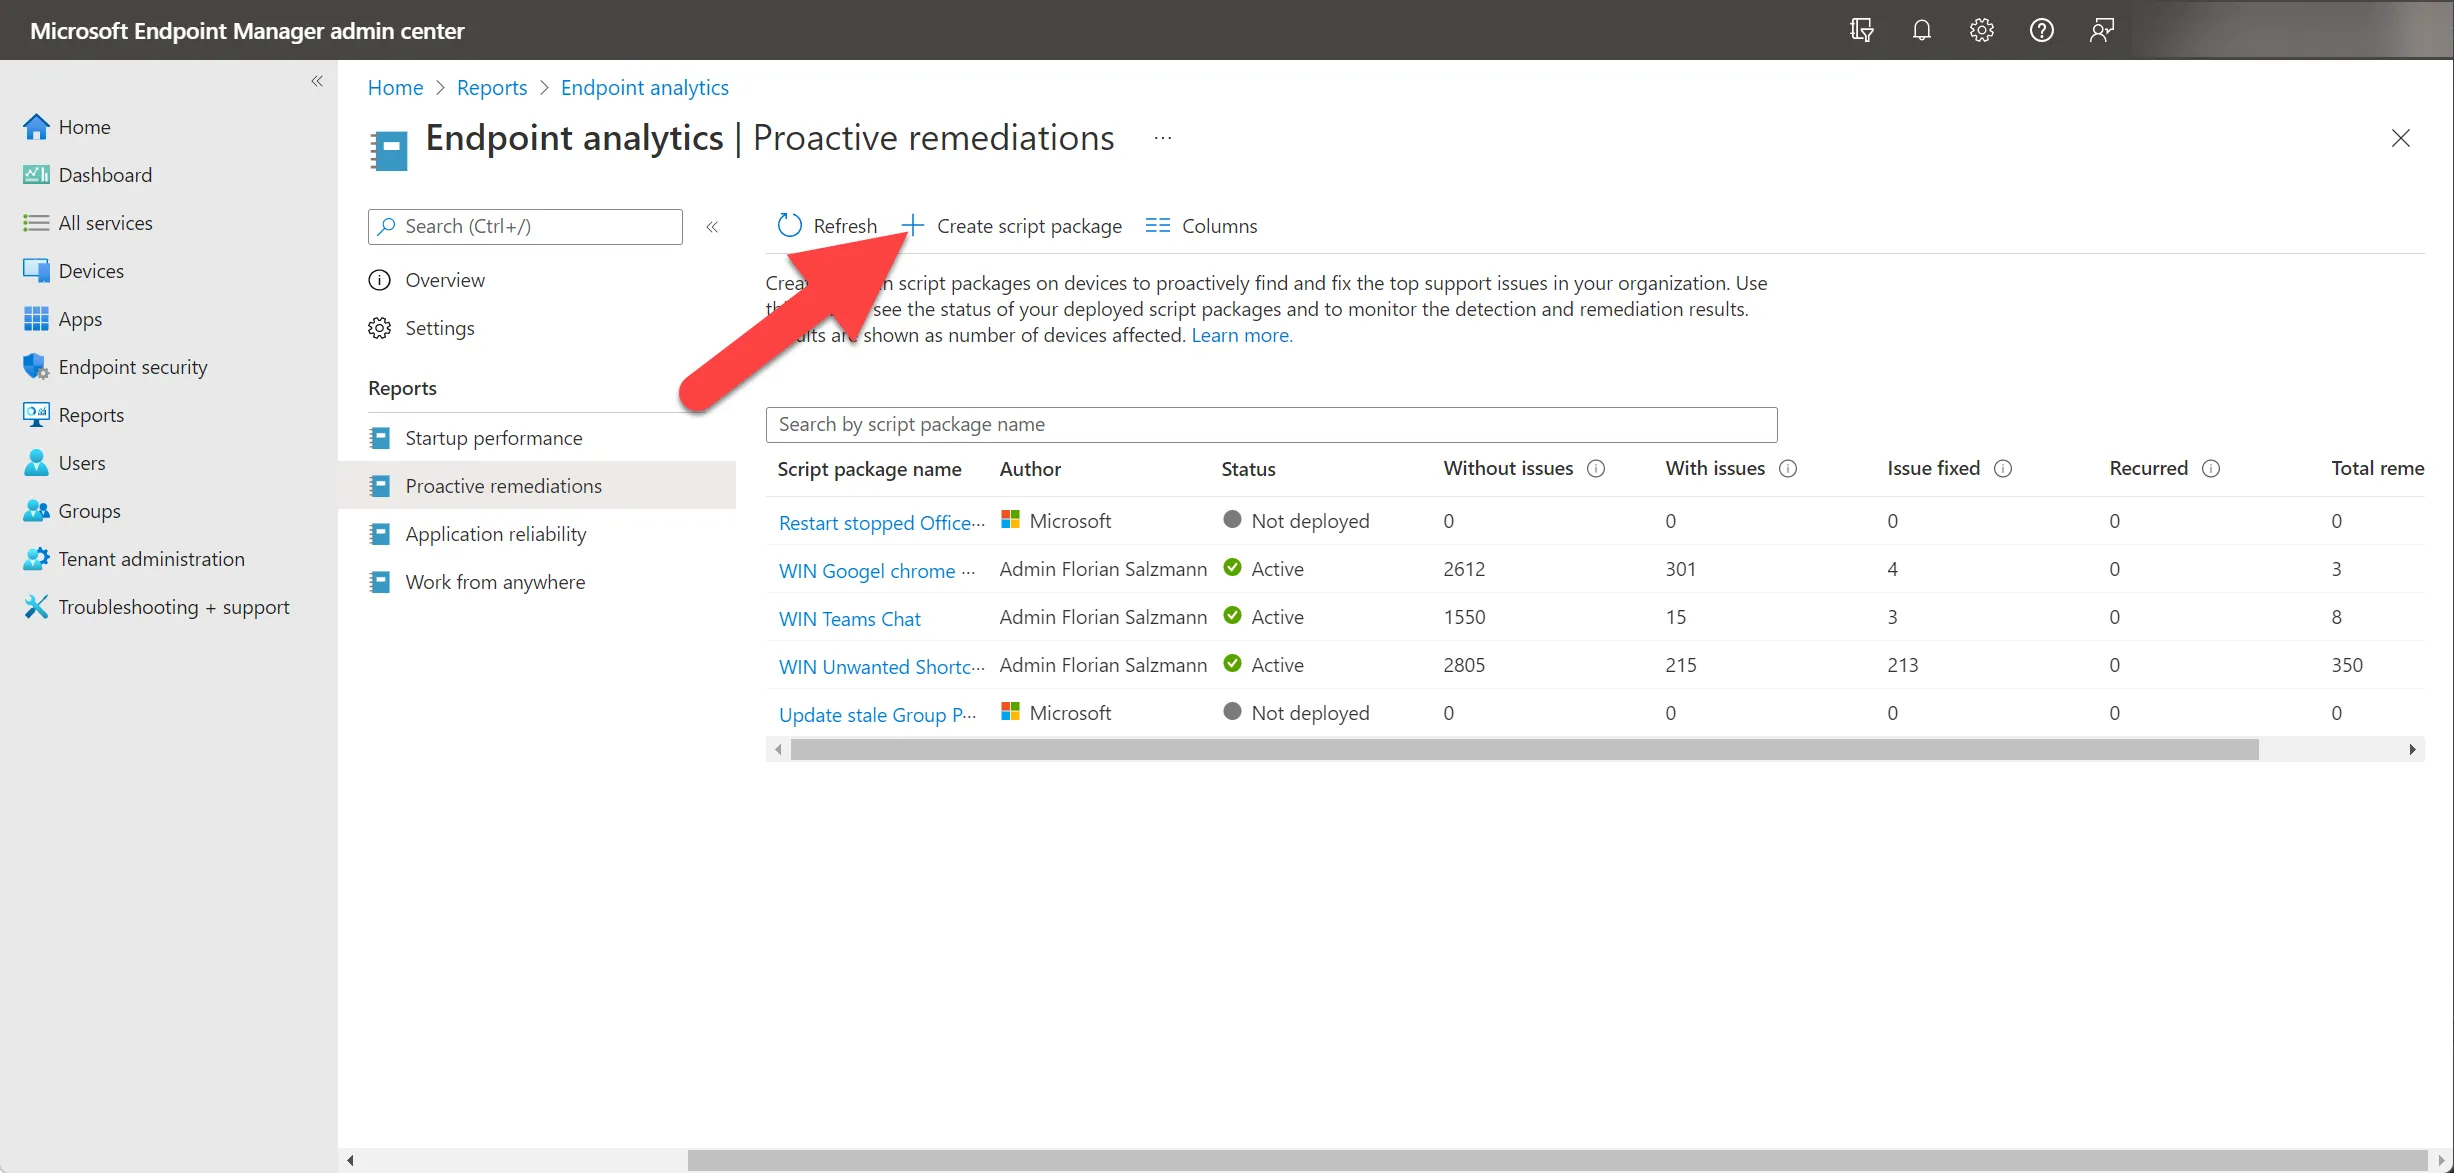
Task: Click the Reports monitor icon in sidebar
Action: (36, 415)
